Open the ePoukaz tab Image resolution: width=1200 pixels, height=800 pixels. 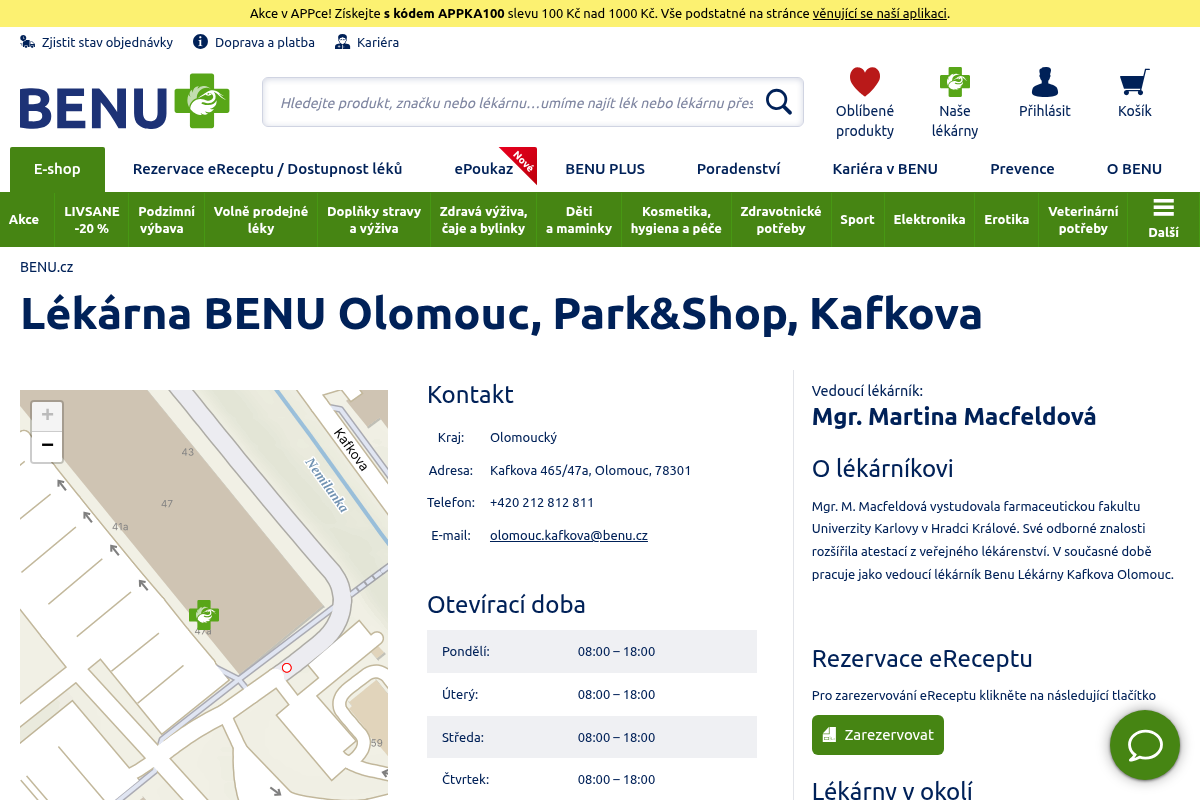click(484, 169)
